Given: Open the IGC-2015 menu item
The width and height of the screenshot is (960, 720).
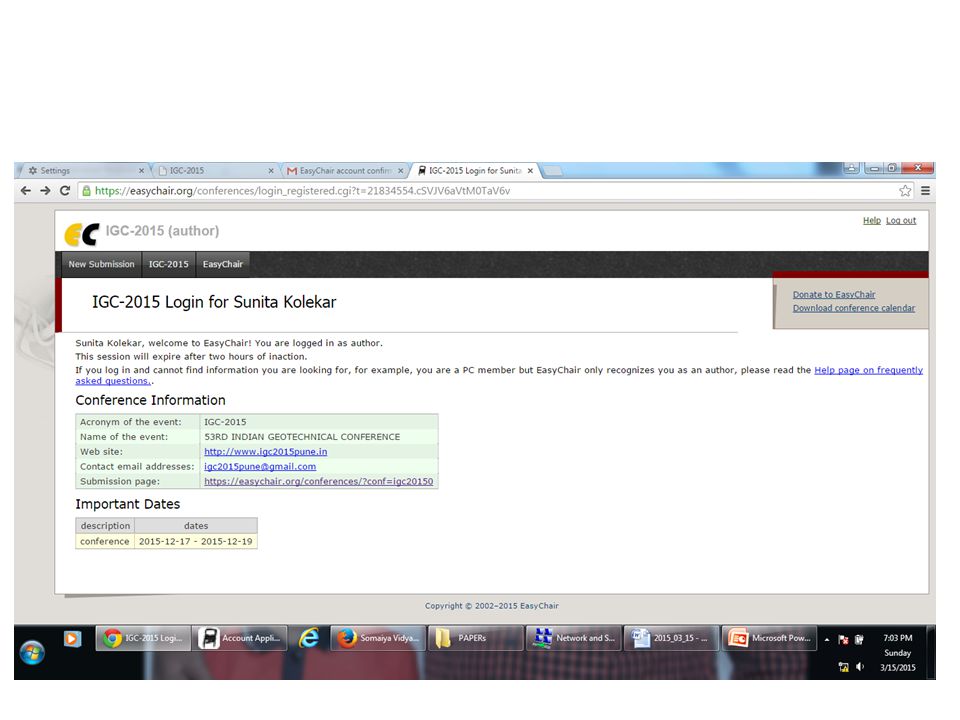Looking at the screenshot, I should click(x=168, y=264).
